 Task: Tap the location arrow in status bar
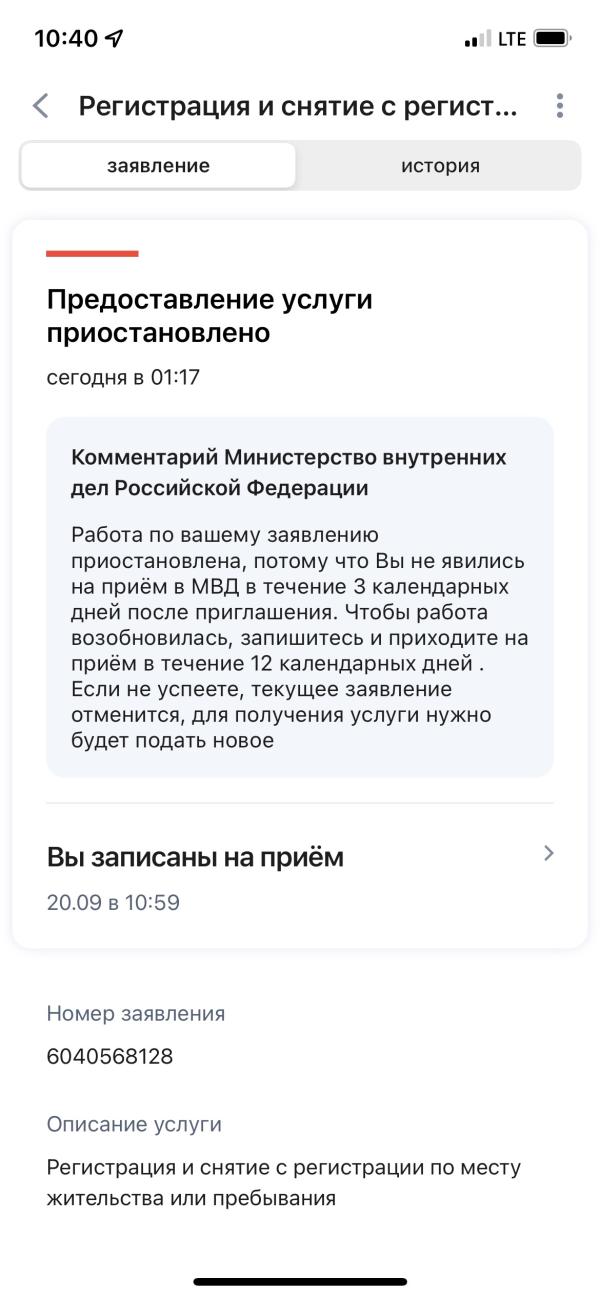coord(115,39)
